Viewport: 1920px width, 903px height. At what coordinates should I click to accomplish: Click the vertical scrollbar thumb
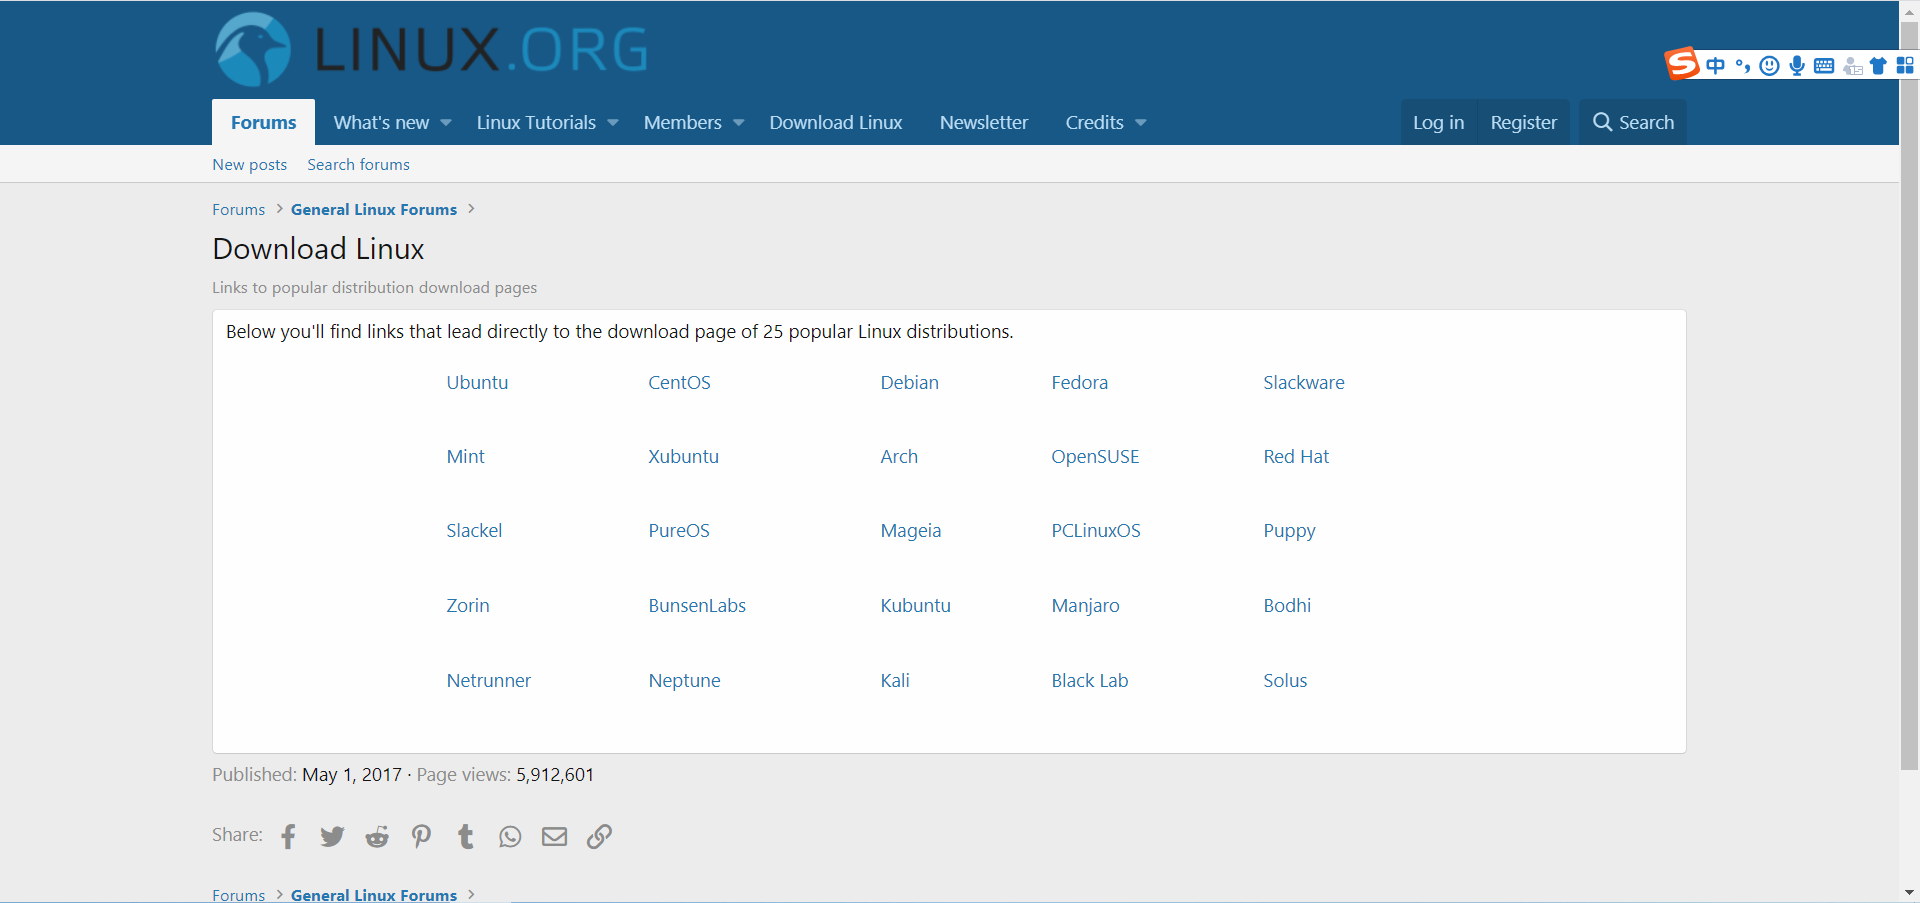[1909, 395]
